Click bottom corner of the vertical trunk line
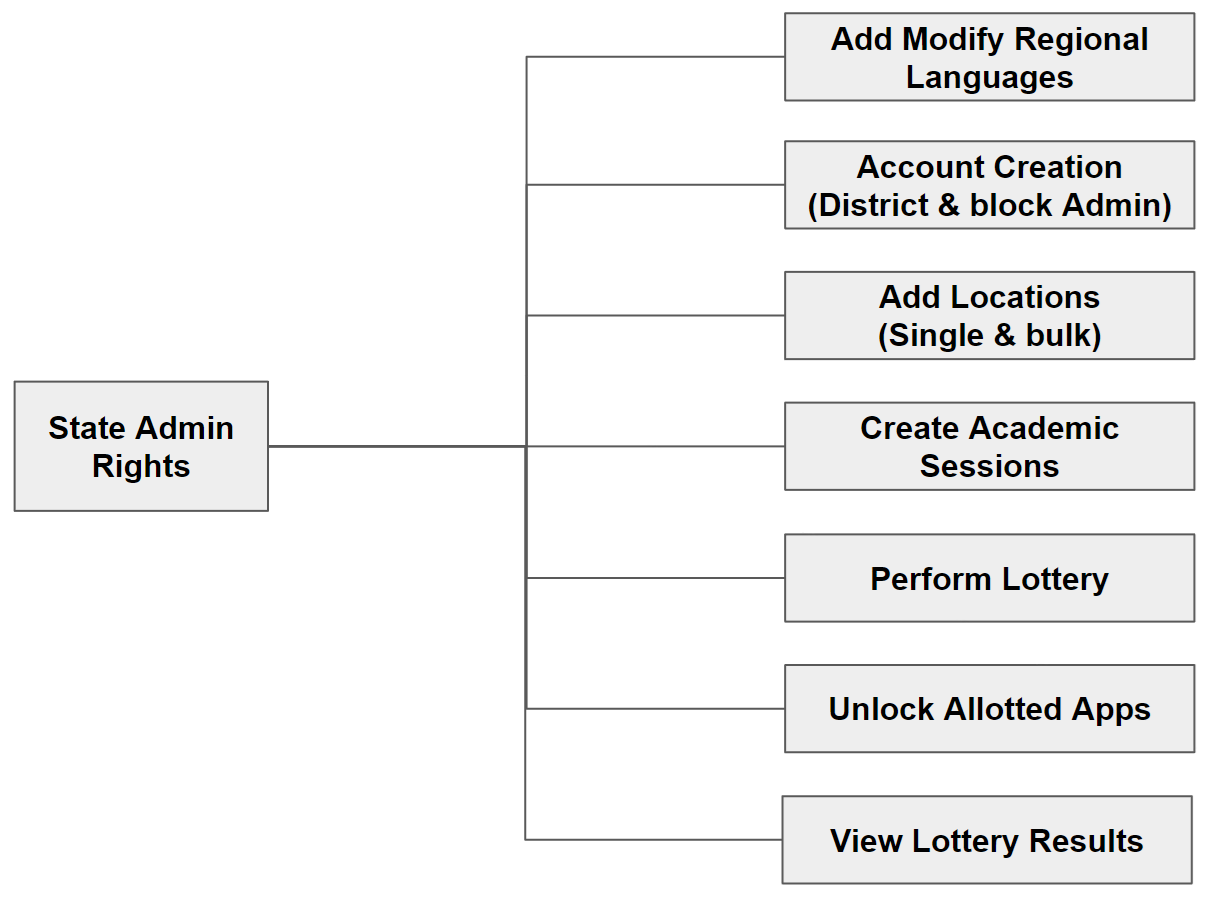The height and width of the screenshot is (902, 1223). click(527, 840)
